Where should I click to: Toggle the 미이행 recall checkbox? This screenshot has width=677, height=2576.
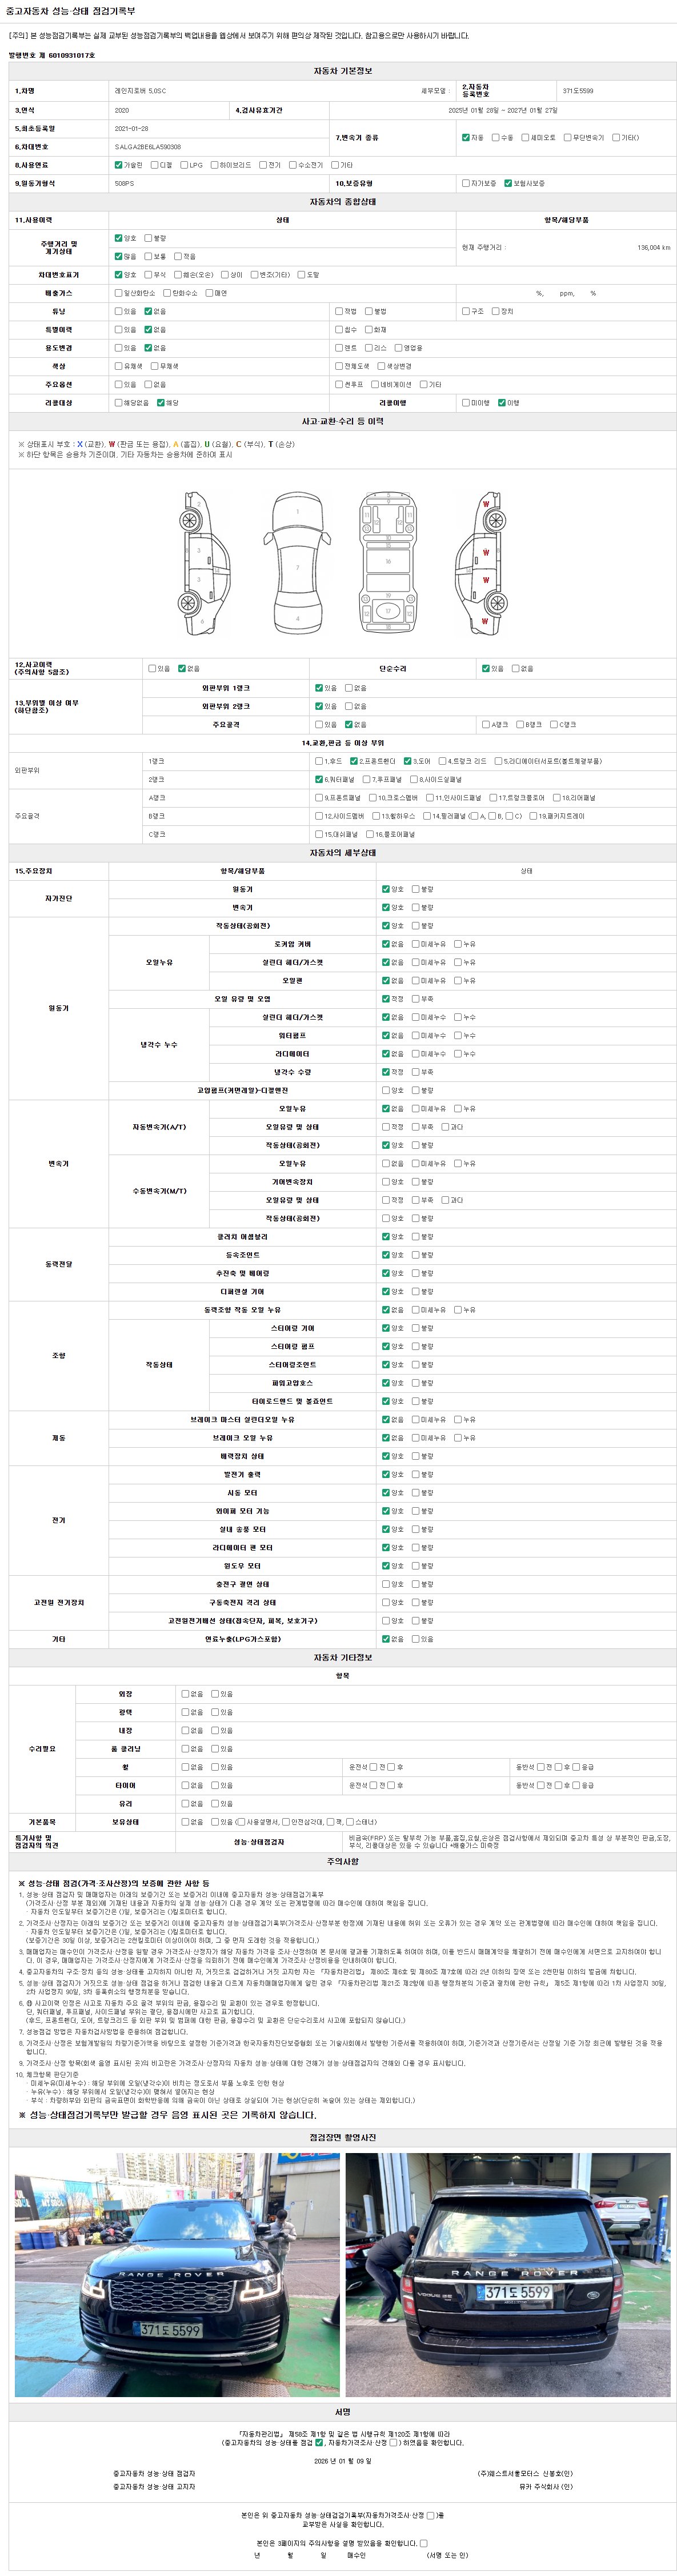(465, 402)
